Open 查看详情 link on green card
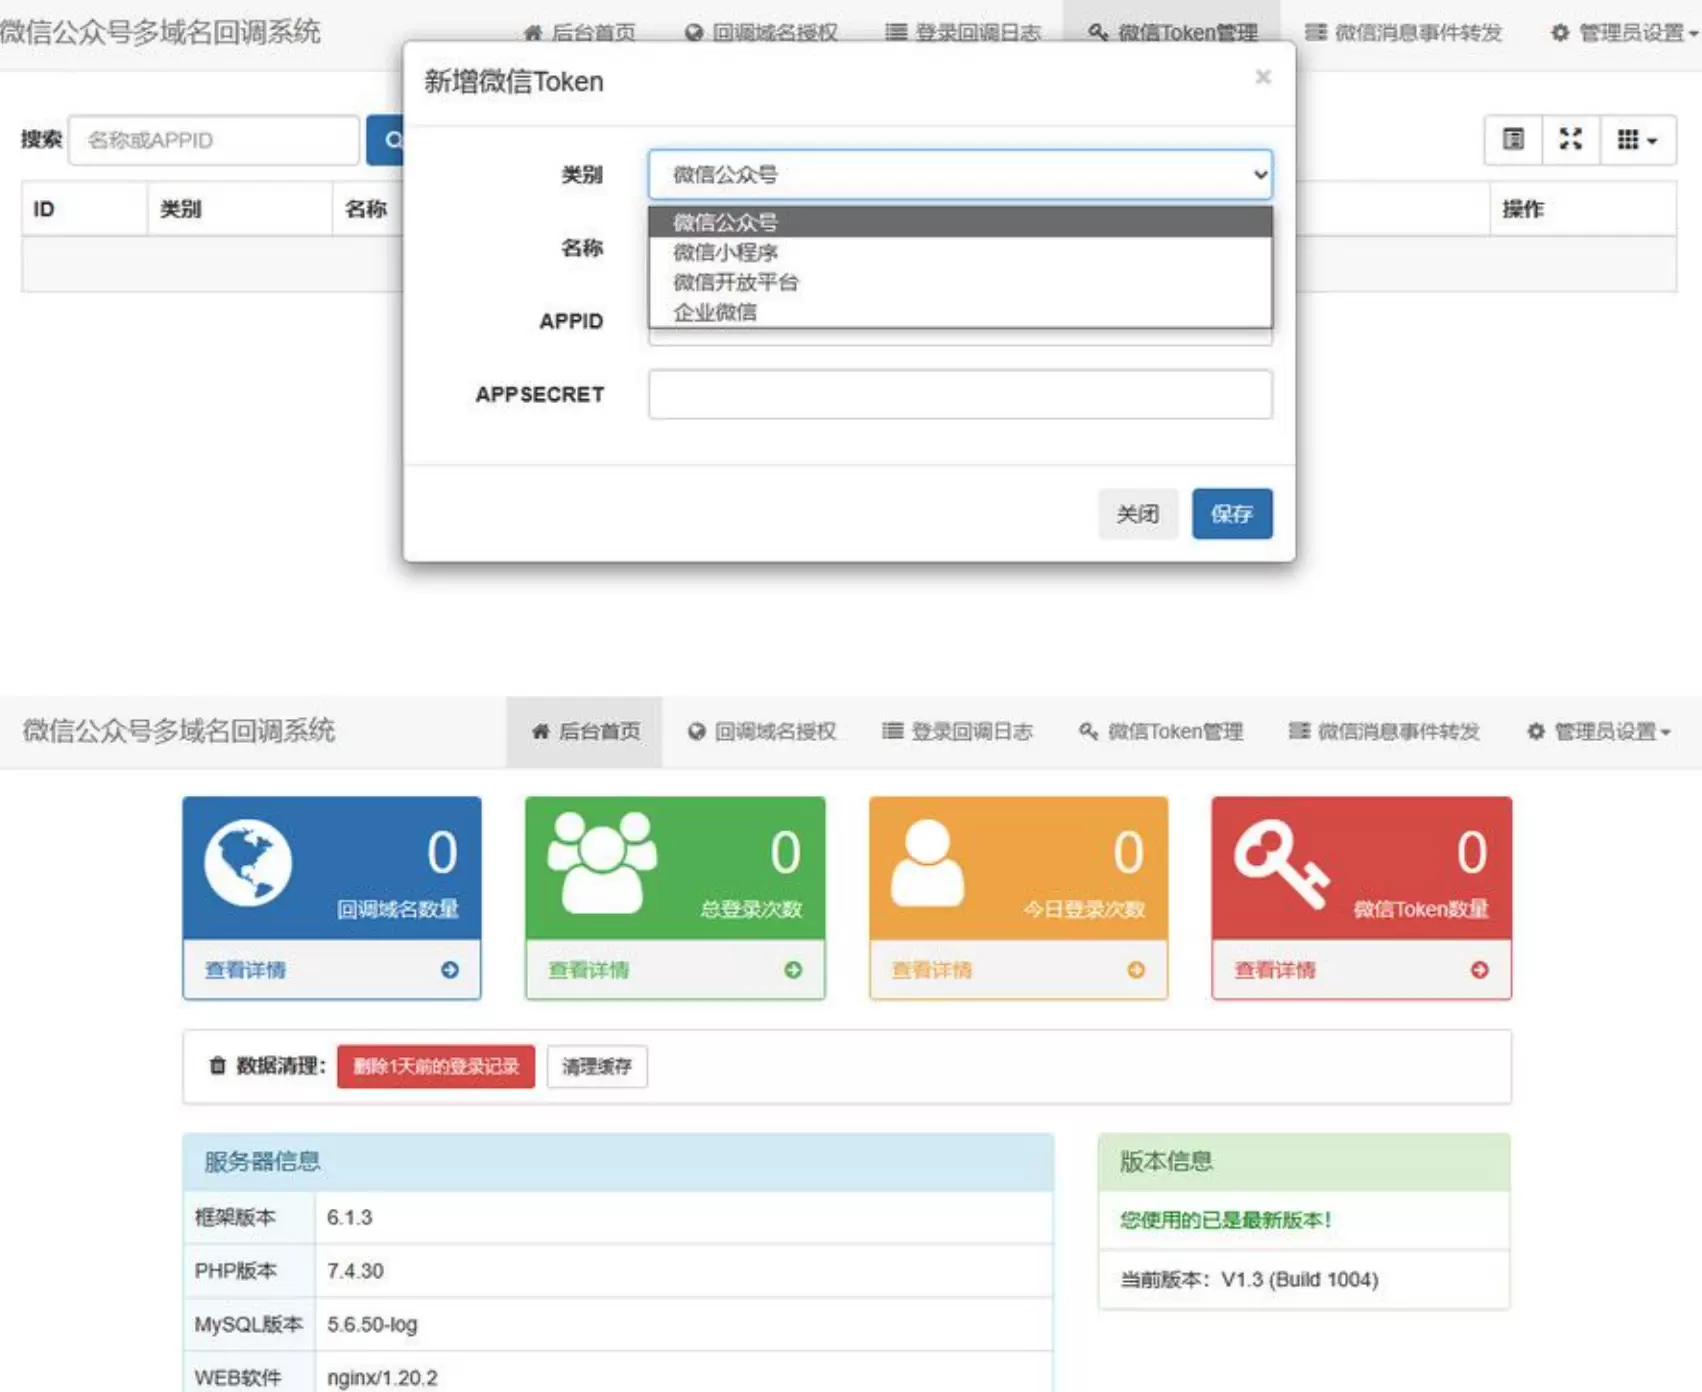The height and width of the screenshot is (1392, 1702). point(588,970)
